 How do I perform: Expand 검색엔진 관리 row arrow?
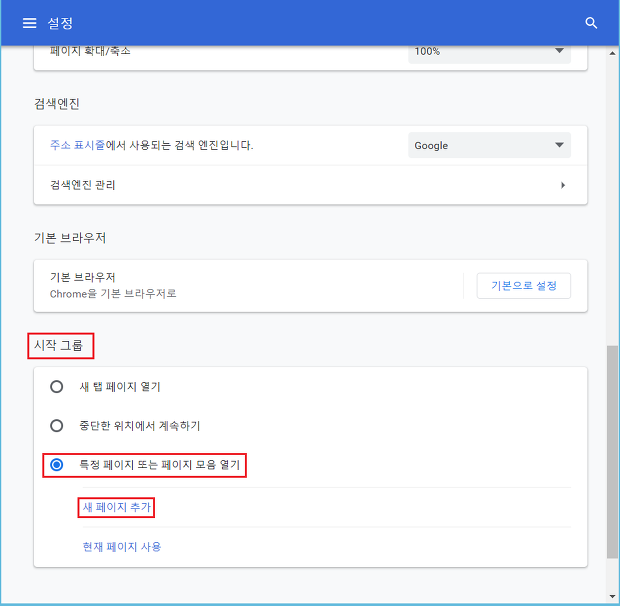(563, 185)
